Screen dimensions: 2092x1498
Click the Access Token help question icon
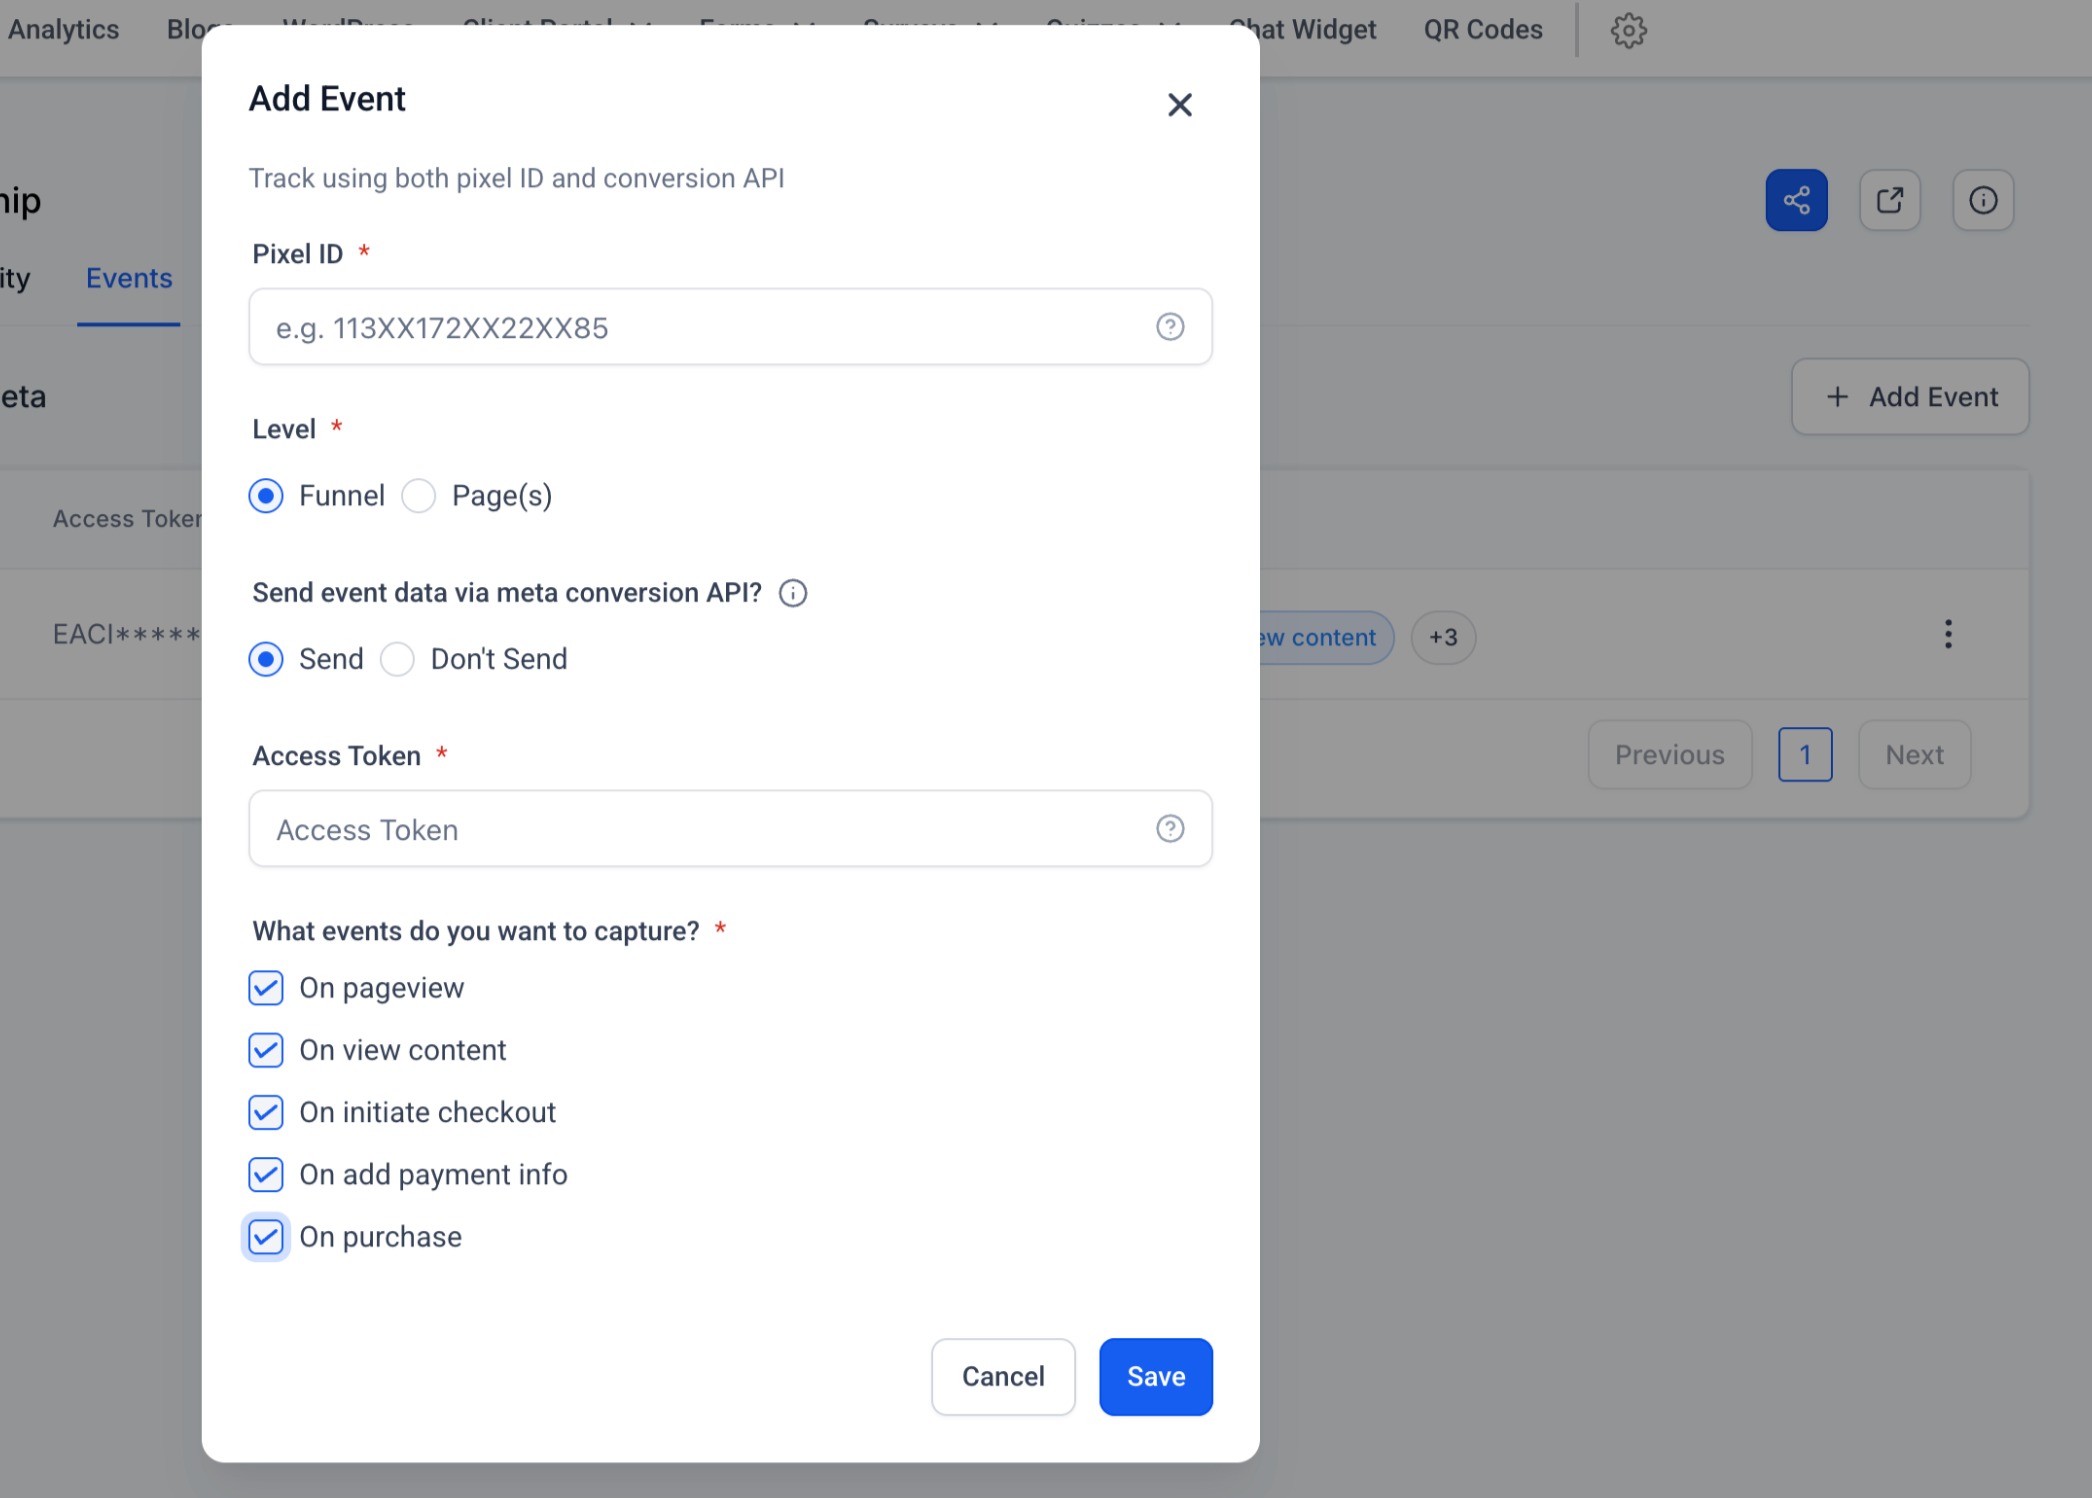(1169, 829)
